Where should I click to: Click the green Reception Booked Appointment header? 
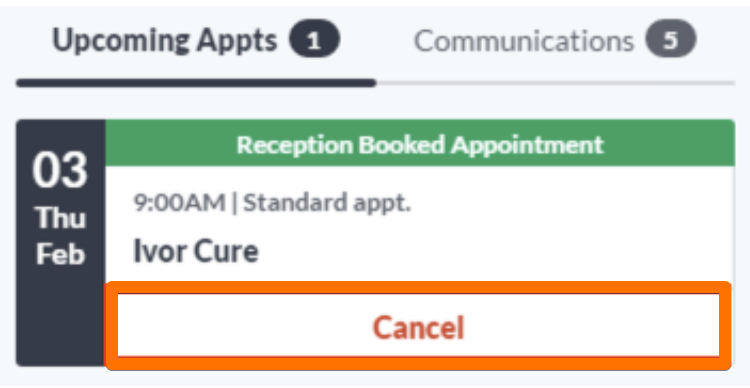point(420,144)
